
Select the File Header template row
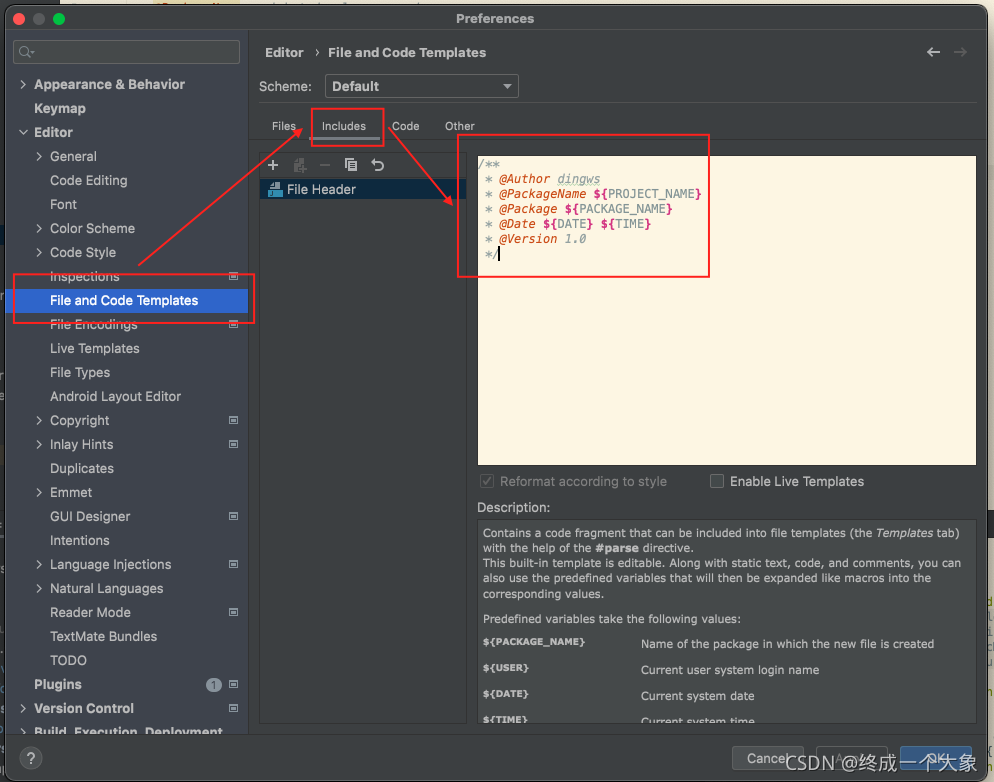[x=363, y=189]
